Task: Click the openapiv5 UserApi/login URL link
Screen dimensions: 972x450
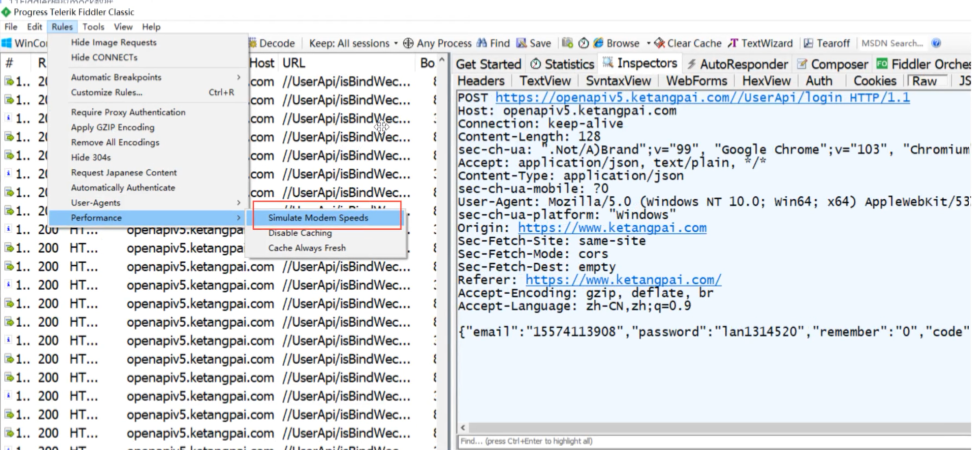Action: click(702, 97)
